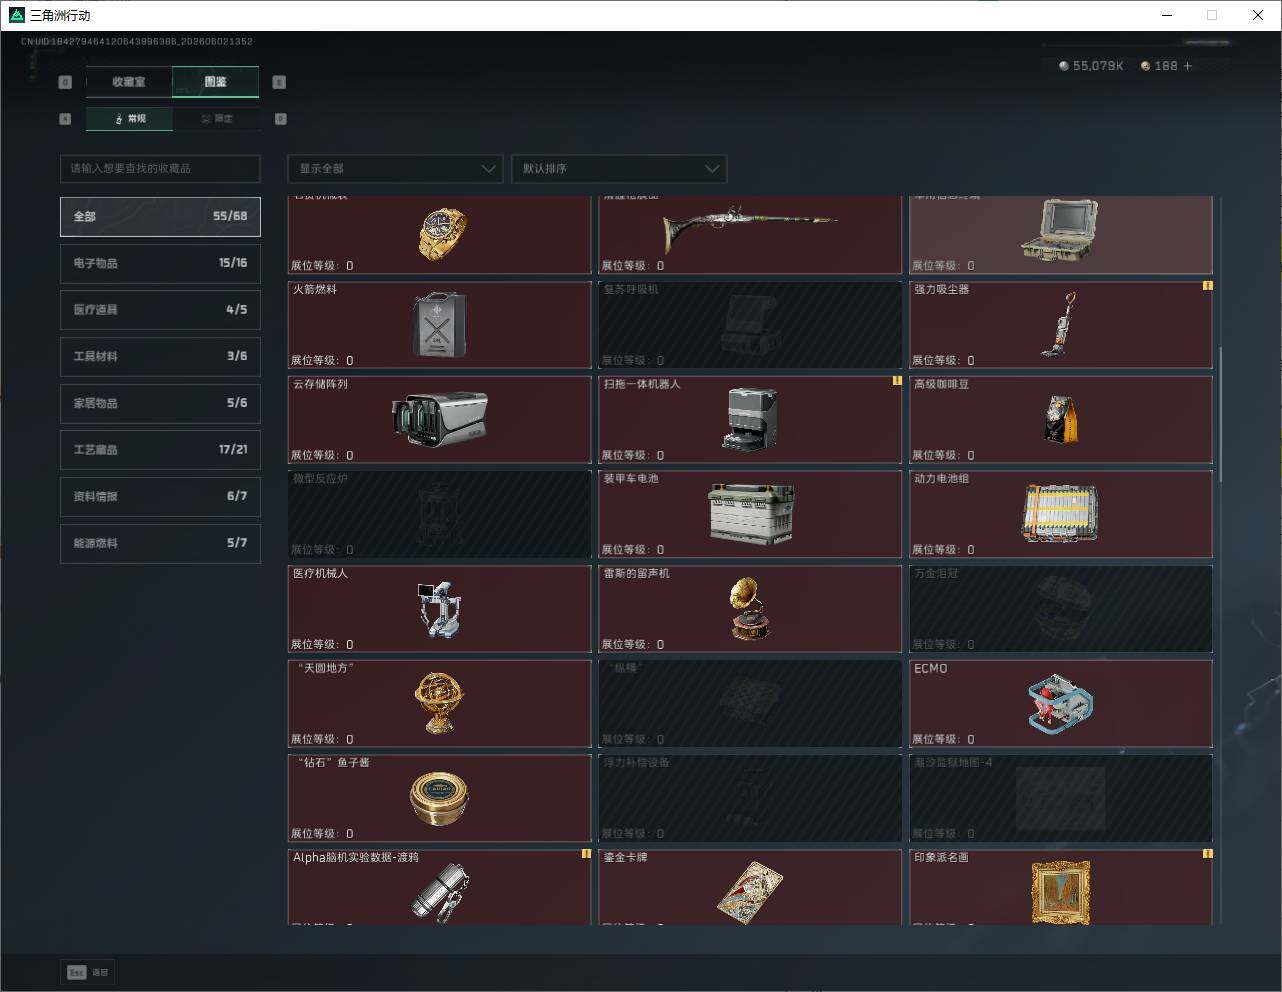
Task: Select the 医疗道具 category
Action: [160, 310]
